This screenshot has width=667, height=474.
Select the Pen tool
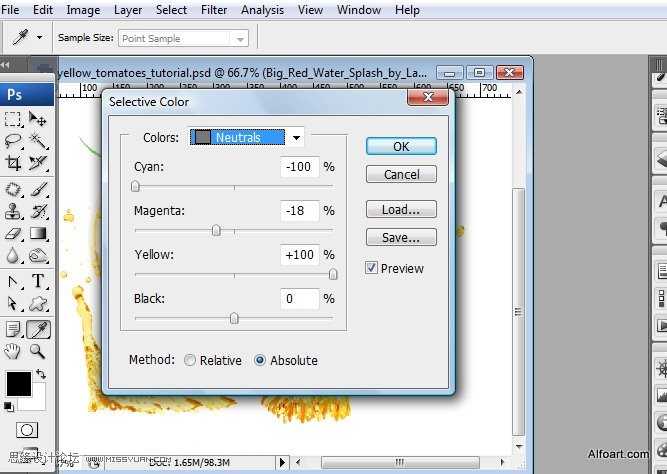[13, 281]
